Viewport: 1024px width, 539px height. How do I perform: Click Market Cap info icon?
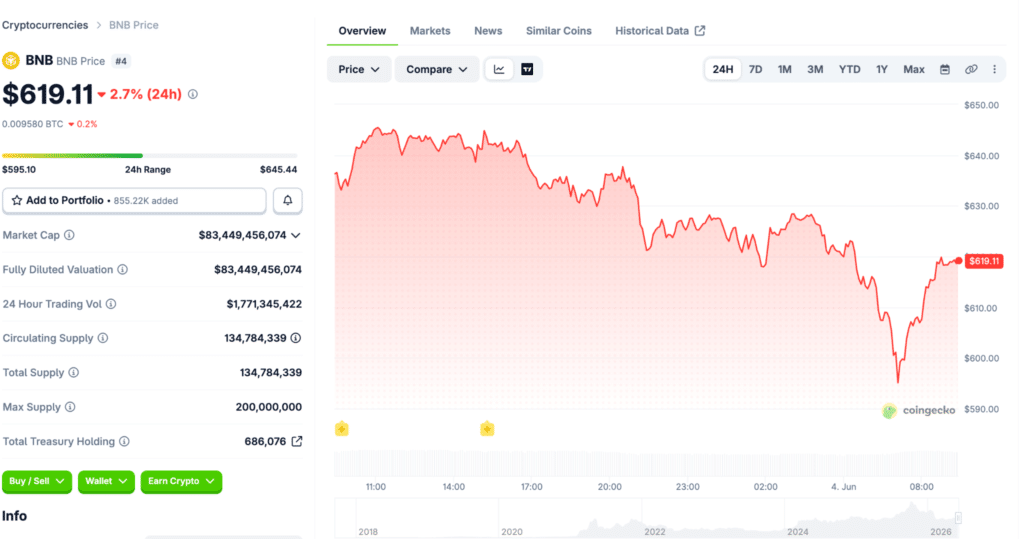point(69,235)
